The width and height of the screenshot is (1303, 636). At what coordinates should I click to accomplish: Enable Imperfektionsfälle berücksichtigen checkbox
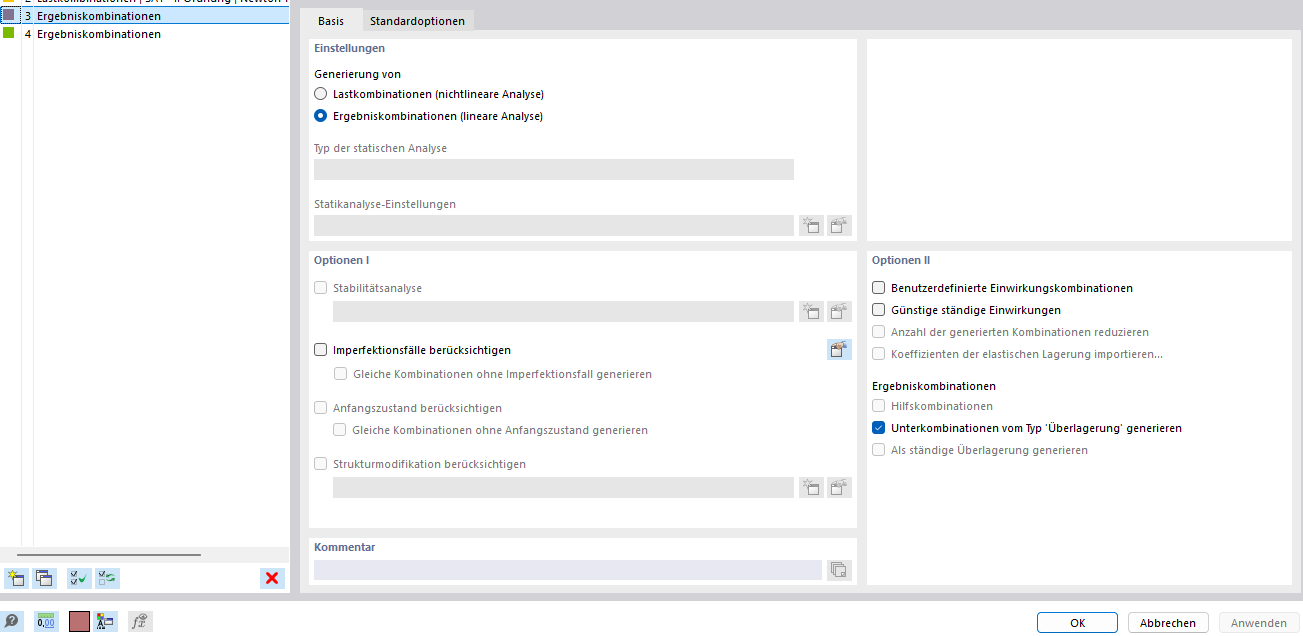tap(321, 350)
